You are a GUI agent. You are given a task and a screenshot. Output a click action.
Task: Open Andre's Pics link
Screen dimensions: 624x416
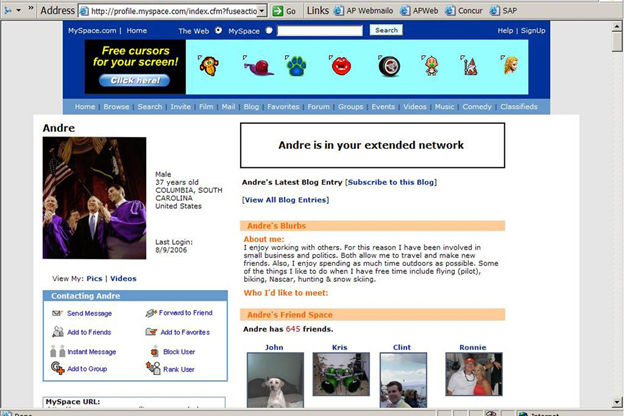[x=94, y=279]
